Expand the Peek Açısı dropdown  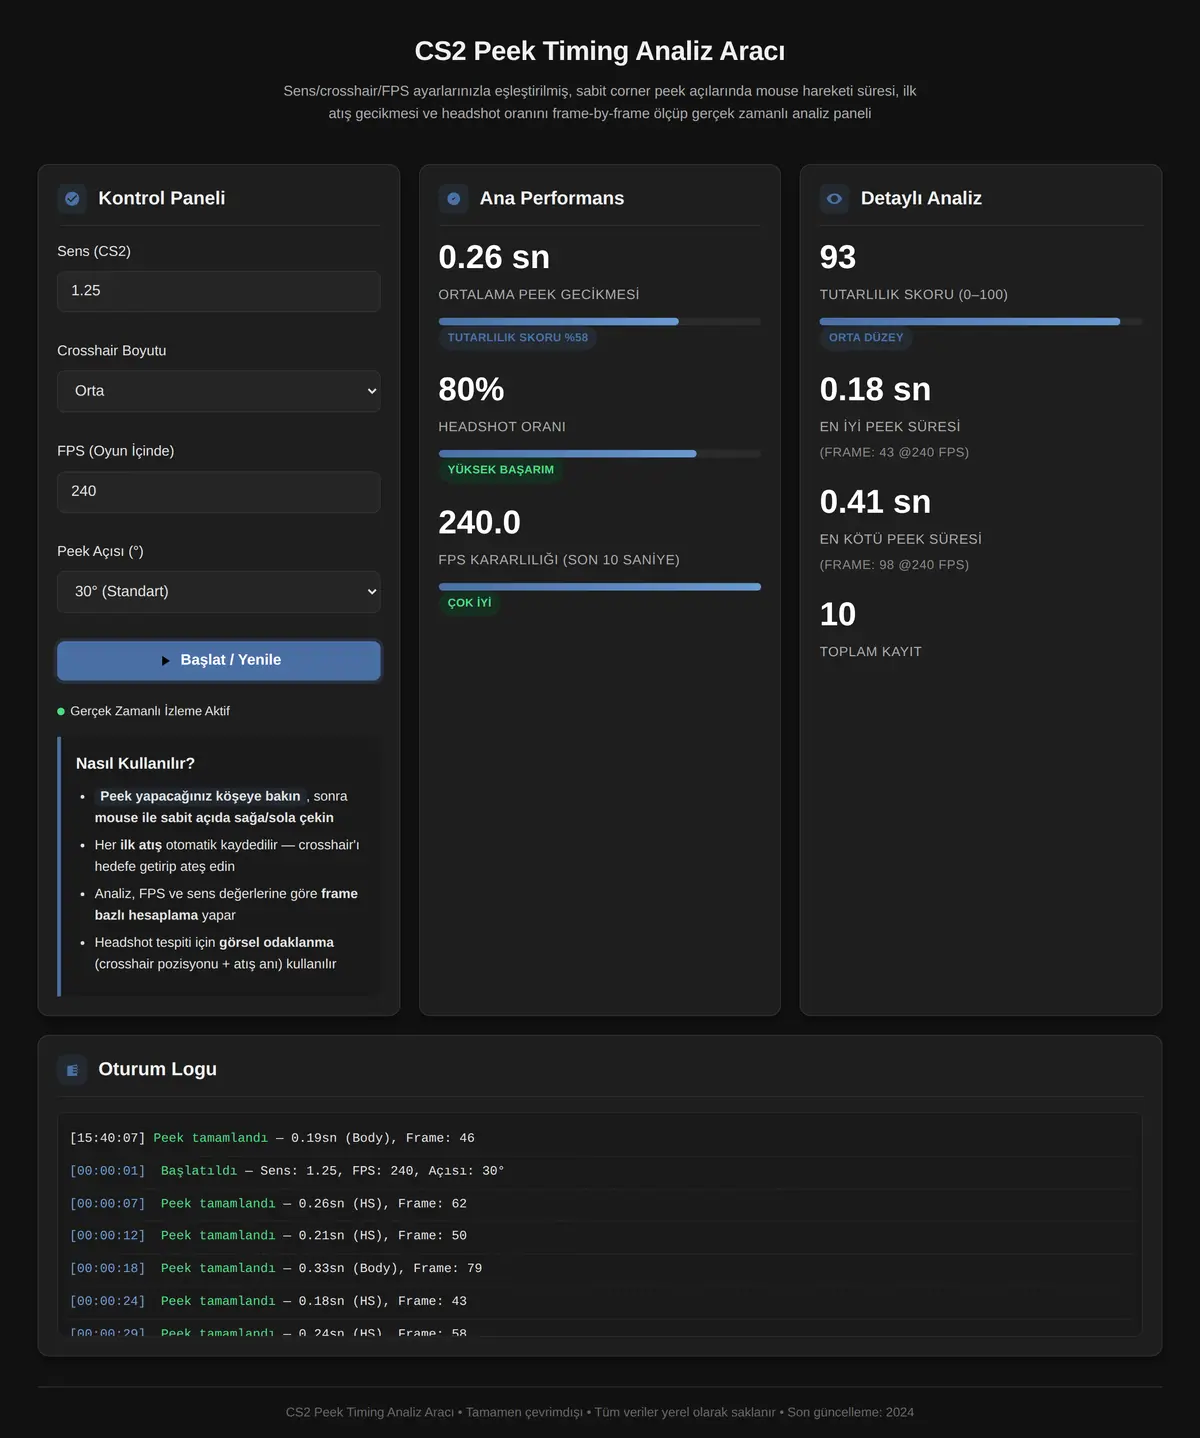pos(219,592)
